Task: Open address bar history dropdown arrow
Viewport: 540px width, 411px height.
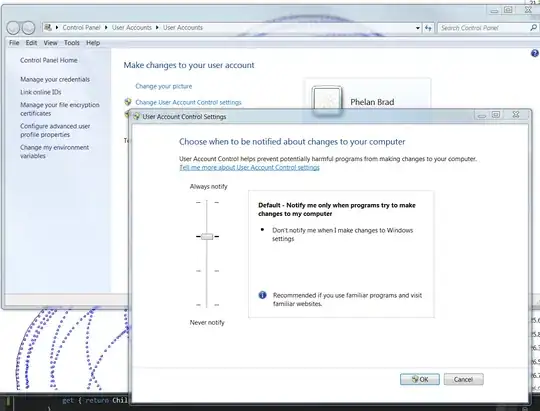Action: (x=417, y=28)
